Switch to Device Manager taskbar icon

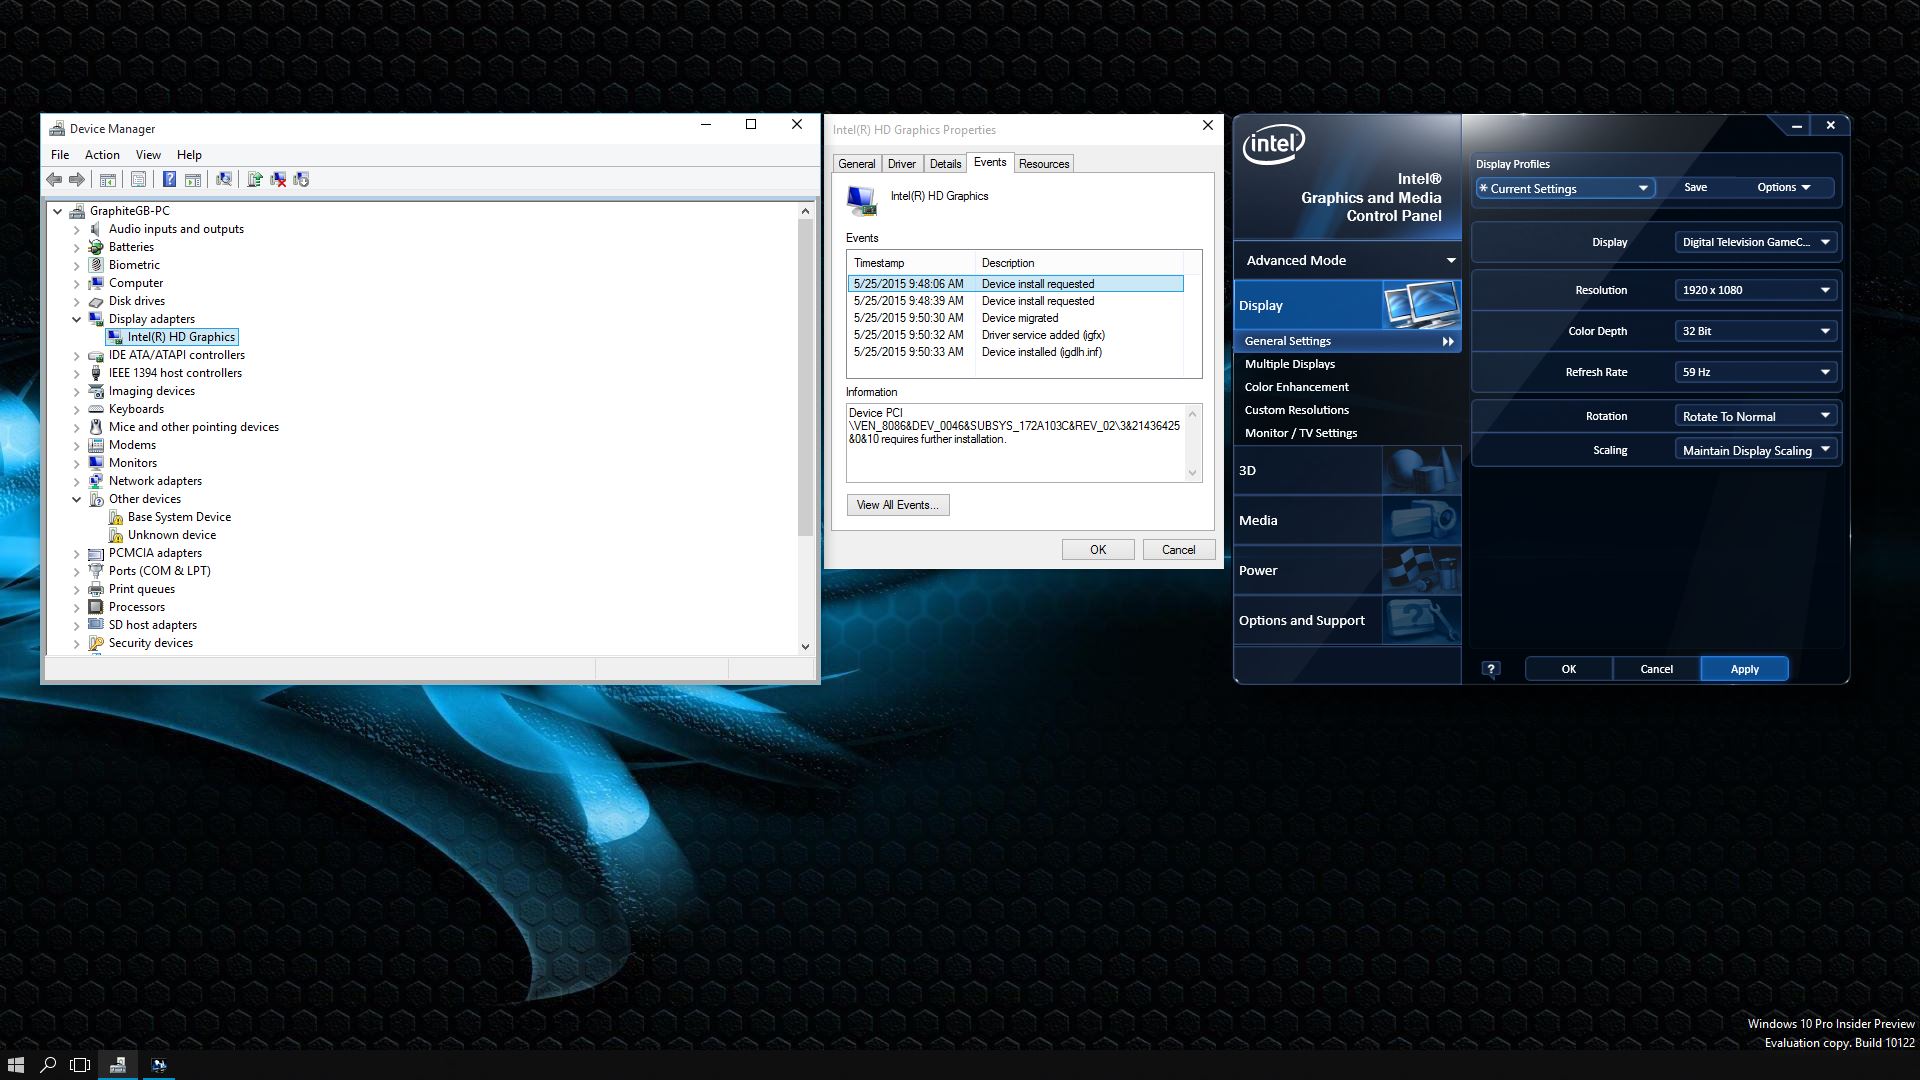[x=117, y=1065]
